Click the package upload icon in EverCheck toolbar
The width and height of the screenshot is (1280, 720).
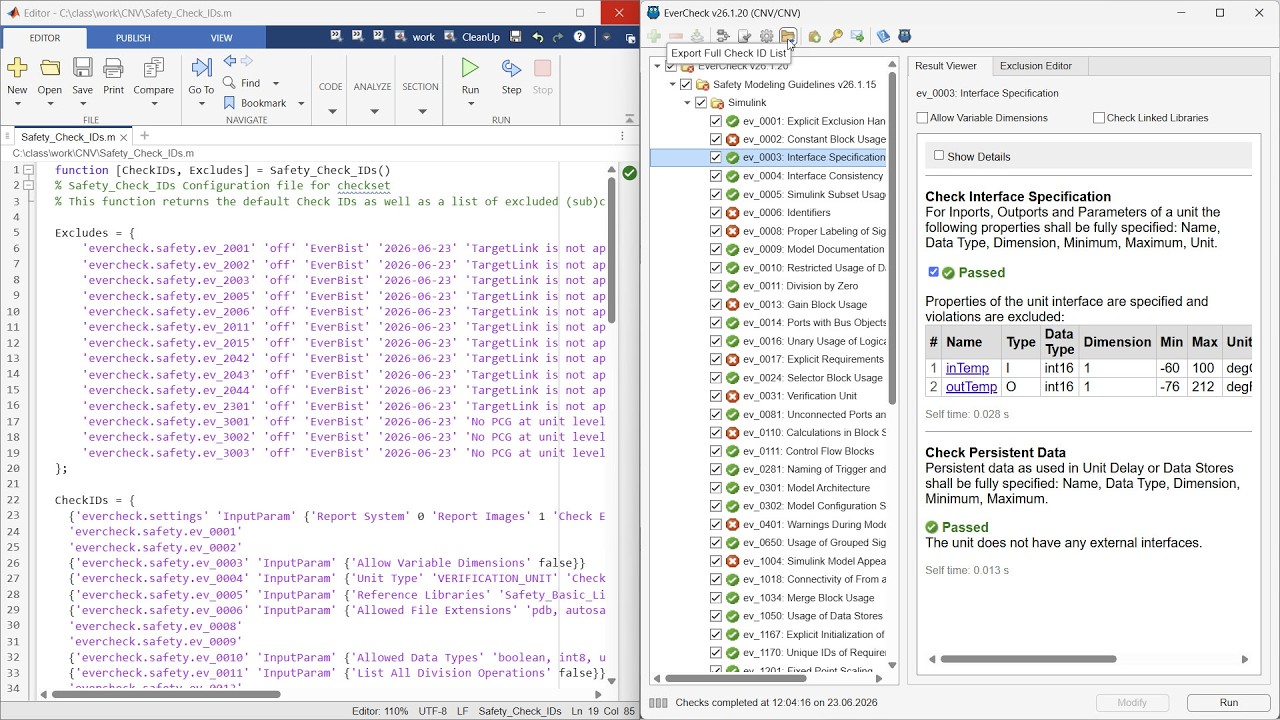click(814, 37)
